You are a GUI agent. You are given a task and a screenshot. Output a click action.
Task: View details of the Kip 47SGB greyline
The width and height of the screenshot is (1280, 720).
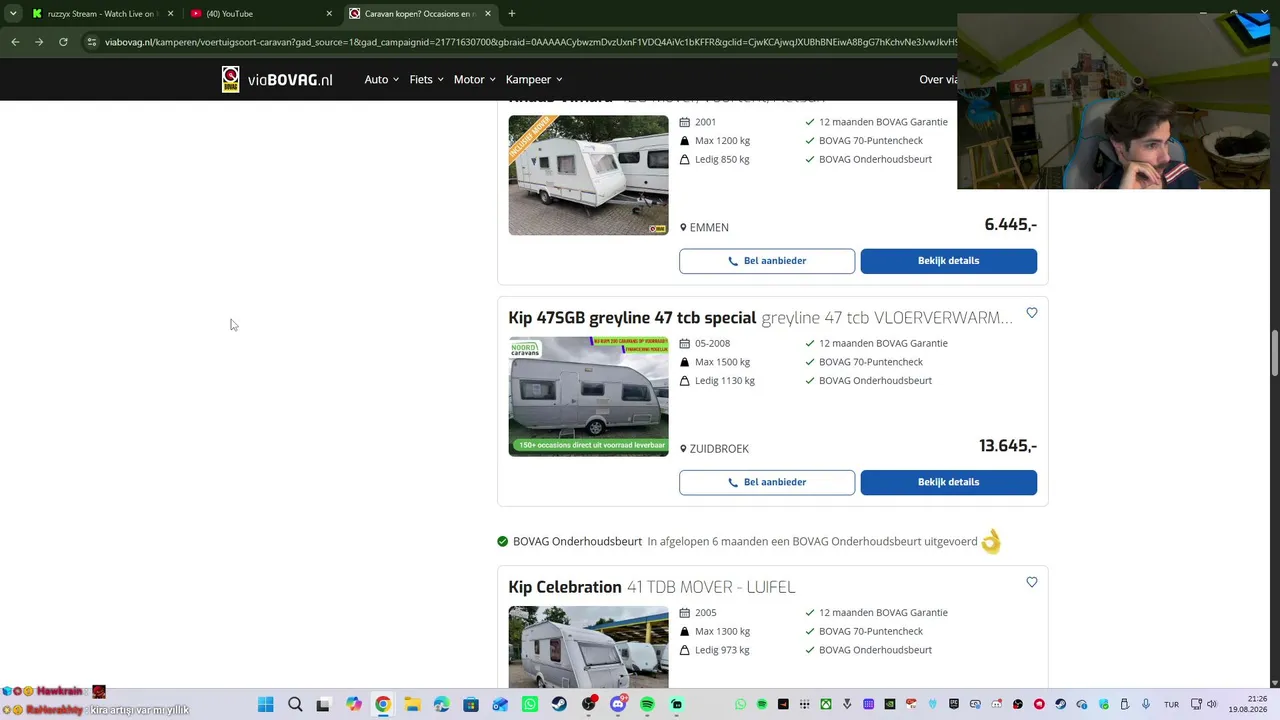click(x=948, y=482)
